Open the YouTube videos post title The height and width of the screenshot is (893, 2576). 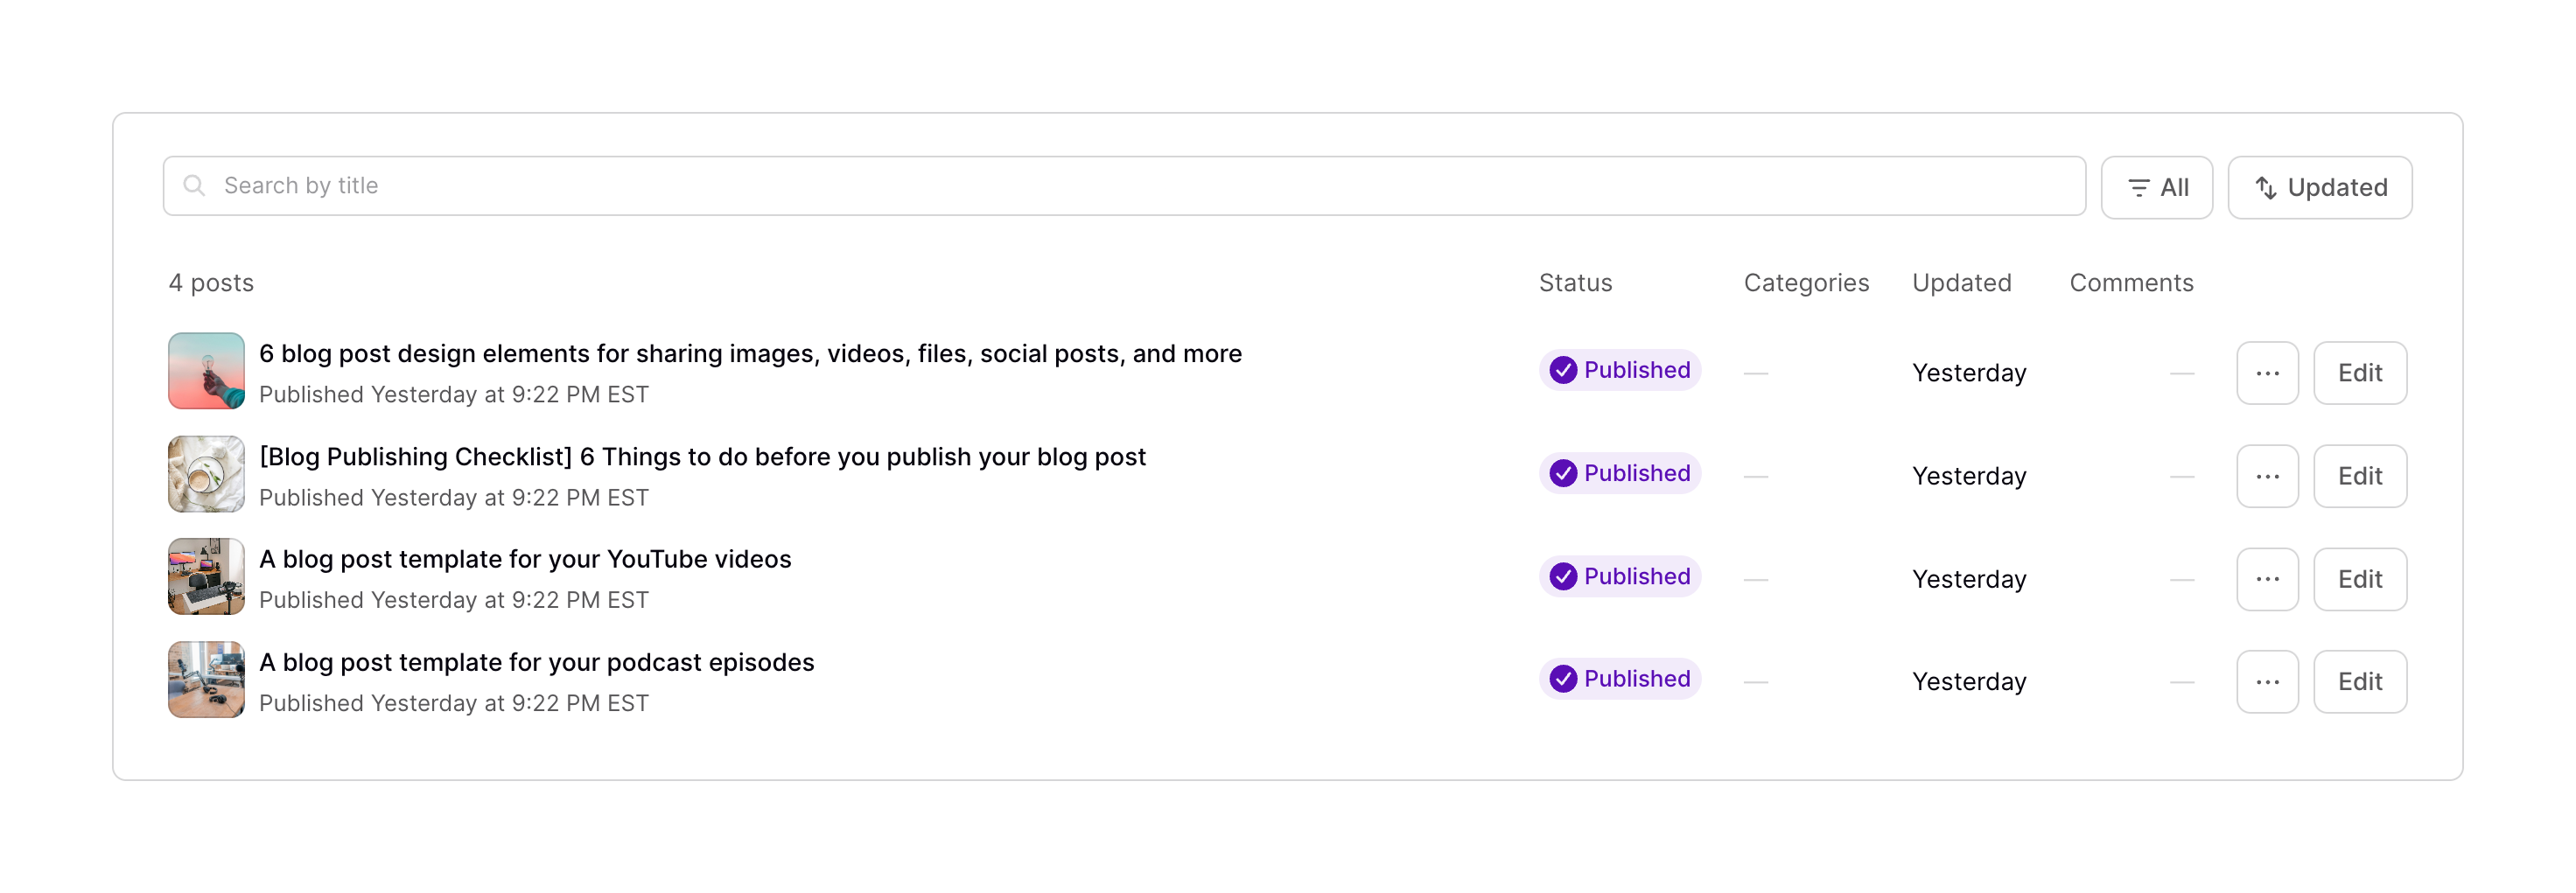pos(525,559)
